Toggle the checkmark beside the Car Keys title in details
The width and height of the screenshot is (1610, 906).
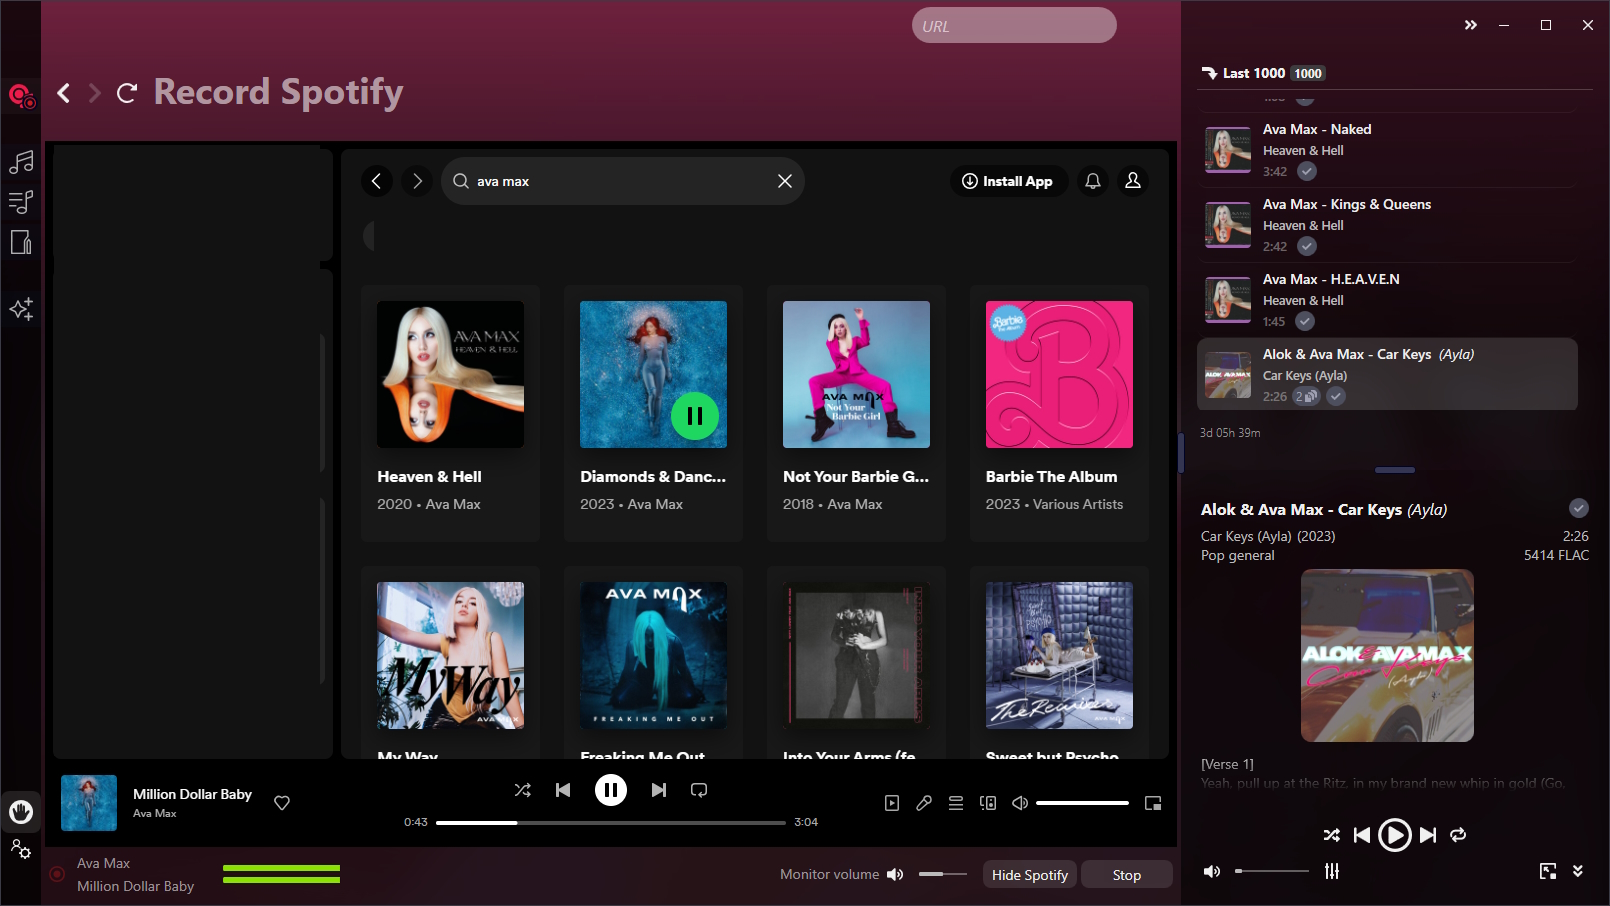[x=1579, y=508]
